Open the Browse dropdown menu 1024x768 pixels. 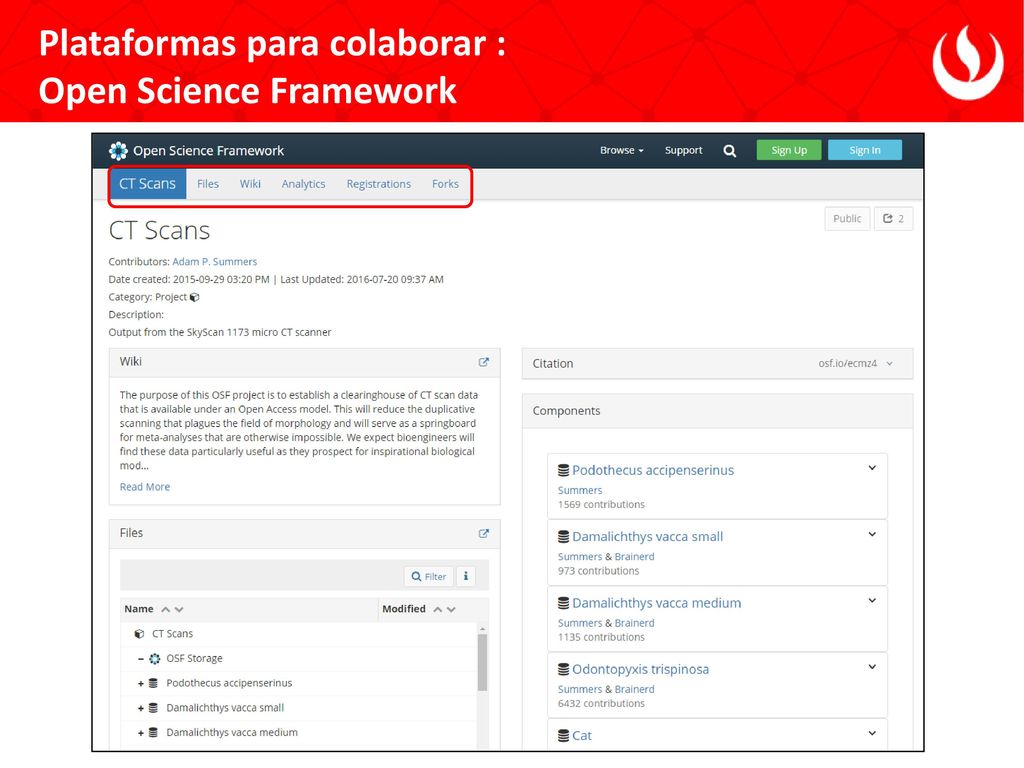pos(622,150)
